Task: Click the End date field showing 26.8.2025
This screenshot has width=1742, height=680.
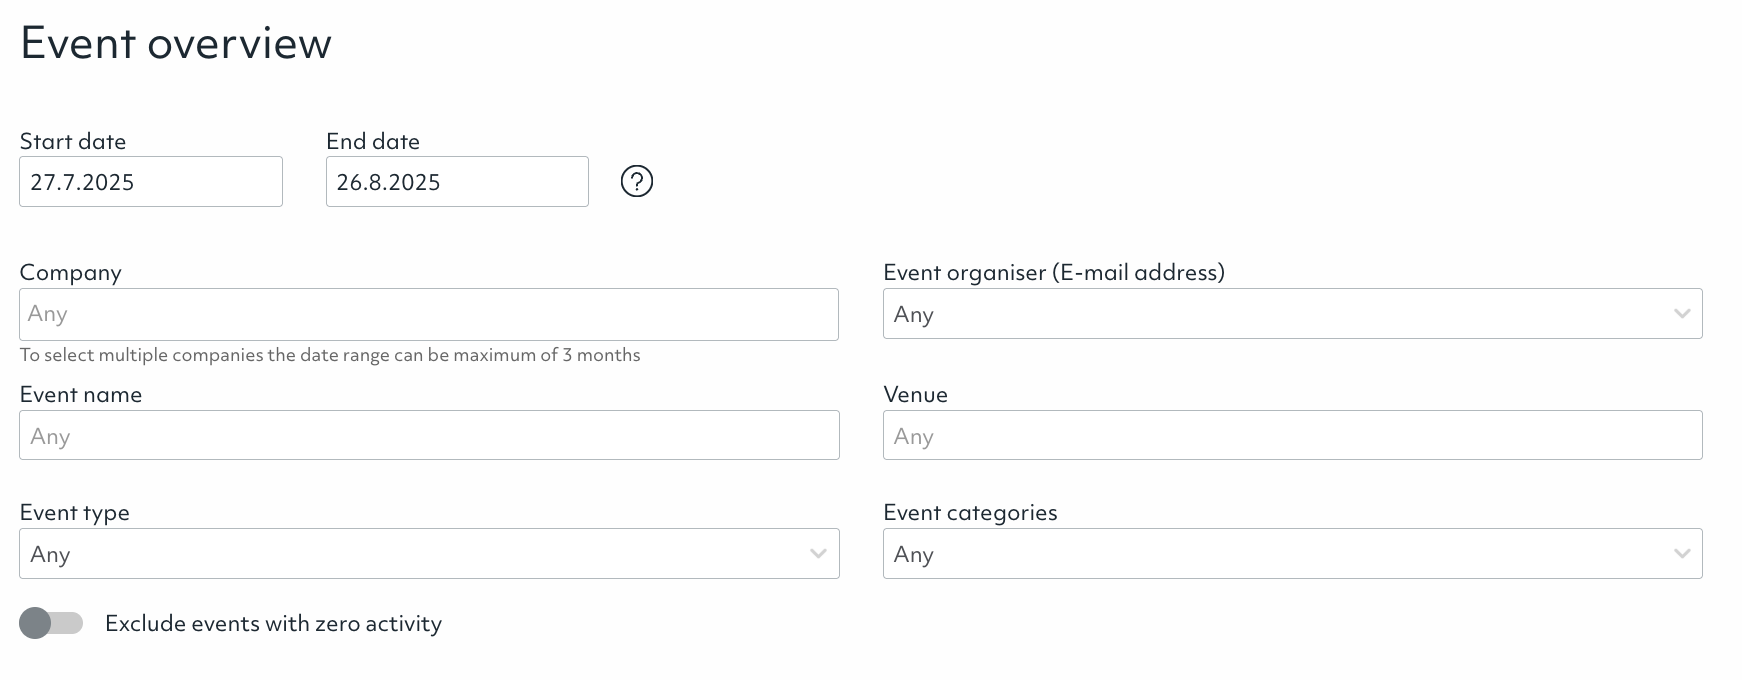Action: [457, 182]
